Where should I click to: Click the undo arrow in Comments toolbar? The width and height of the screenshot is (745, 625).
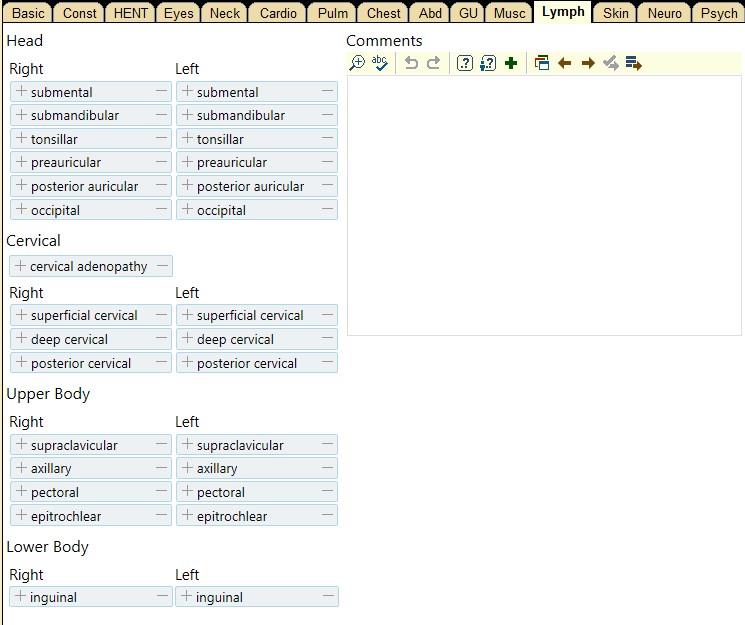coord(410,63)
